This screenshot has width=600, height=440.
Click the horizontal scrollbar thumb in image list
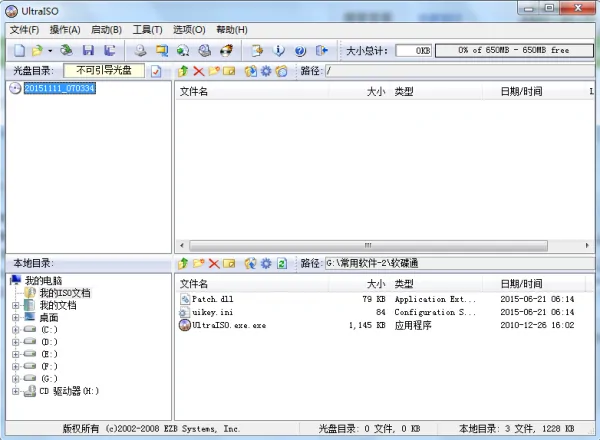[368, 245]
